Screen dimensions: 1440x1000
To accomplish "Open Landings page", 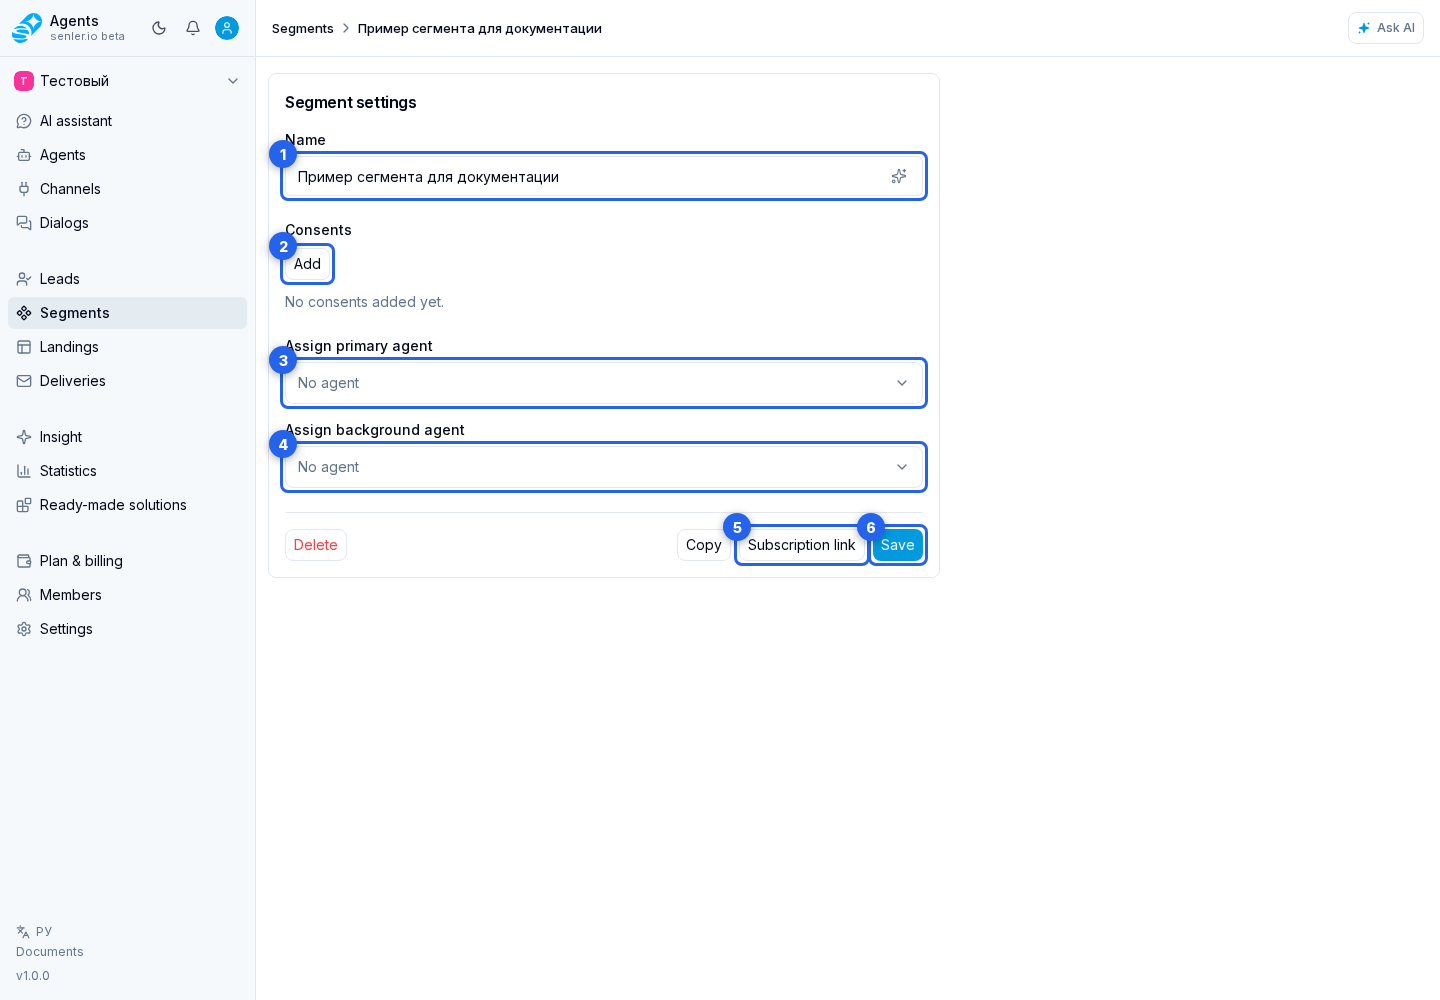I will (x=127, y=347).
